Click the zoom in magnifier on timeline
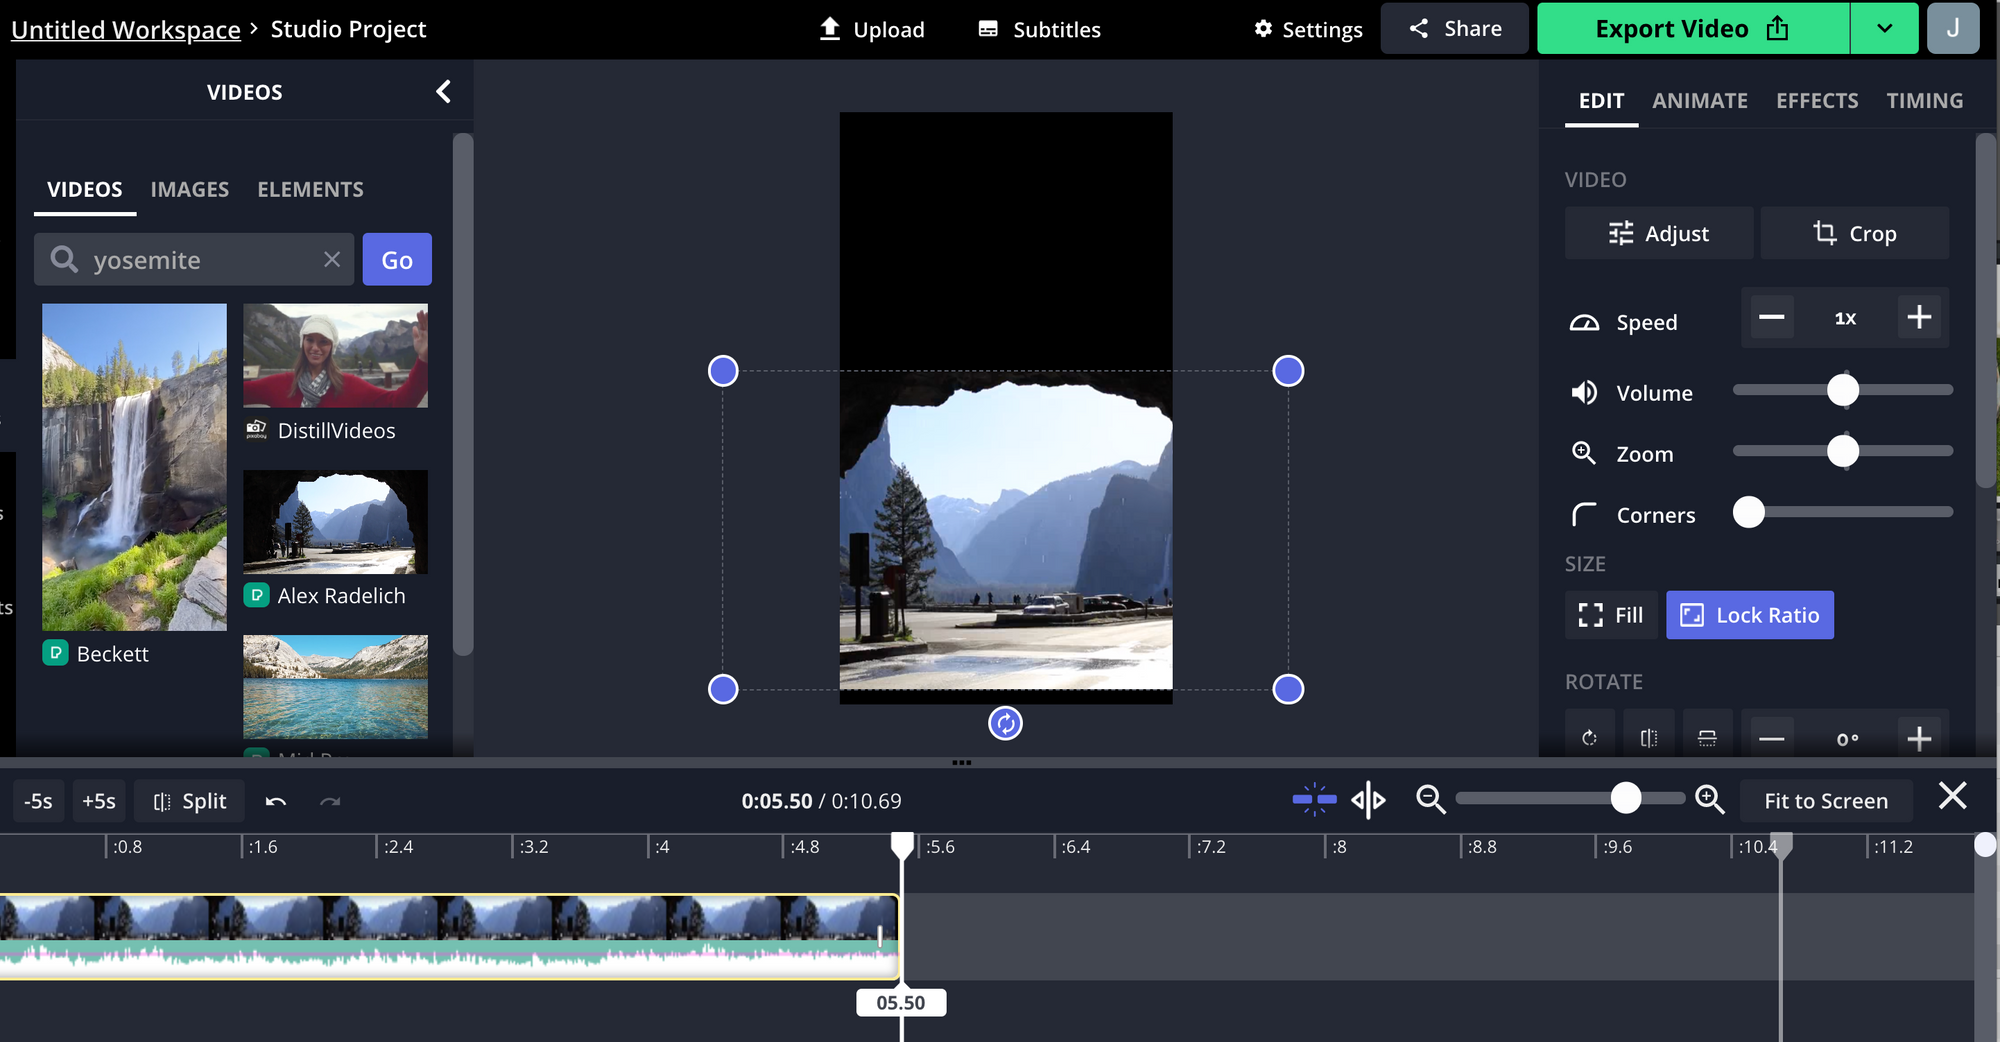The height and width of the screenshot is (1042, 2000). (1709, 800)
